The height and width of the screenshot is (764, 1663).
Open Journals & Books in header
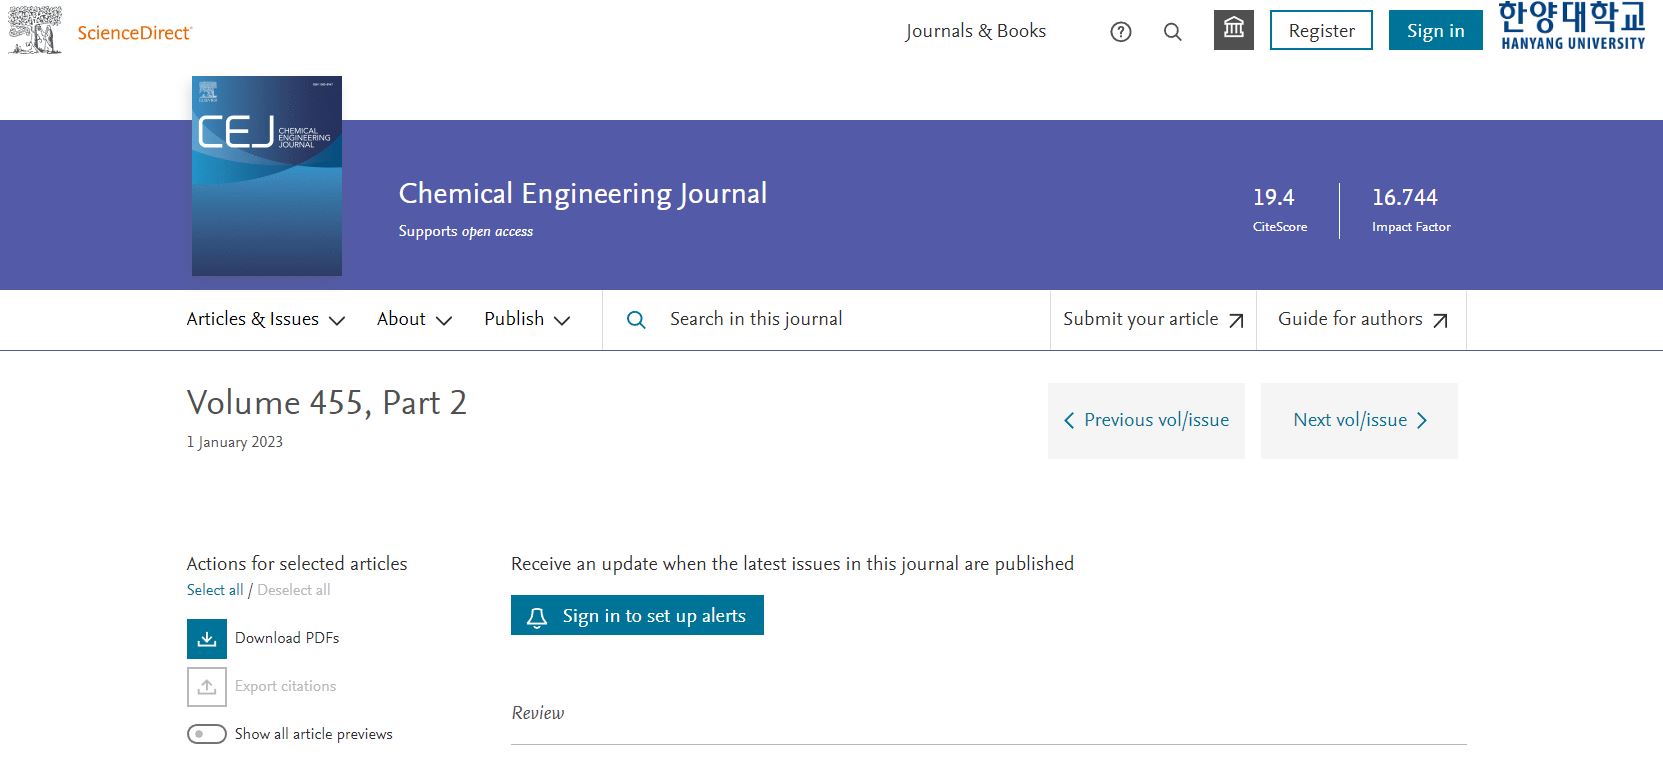(975, 31)
